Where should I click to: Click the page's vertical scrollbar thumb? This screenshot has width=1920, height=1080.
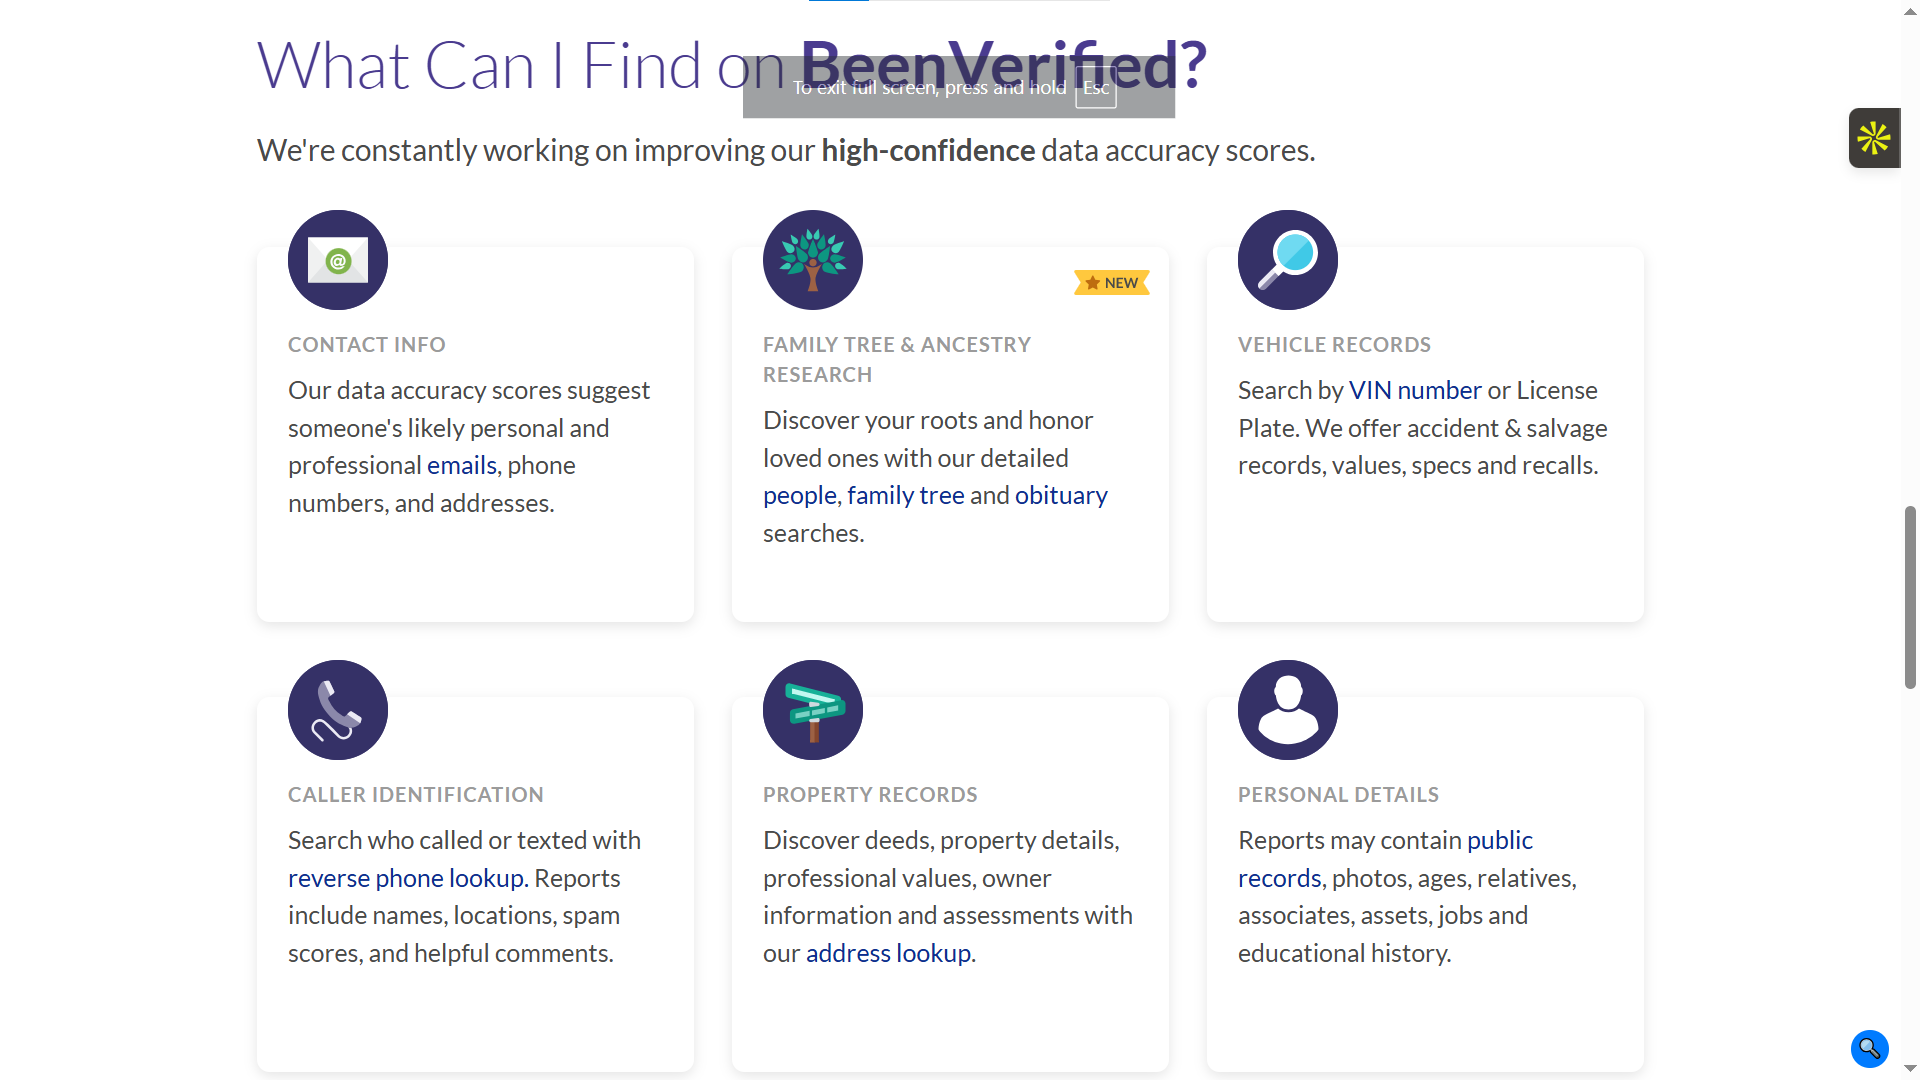pyautogui.click(x=1910, y=597)
